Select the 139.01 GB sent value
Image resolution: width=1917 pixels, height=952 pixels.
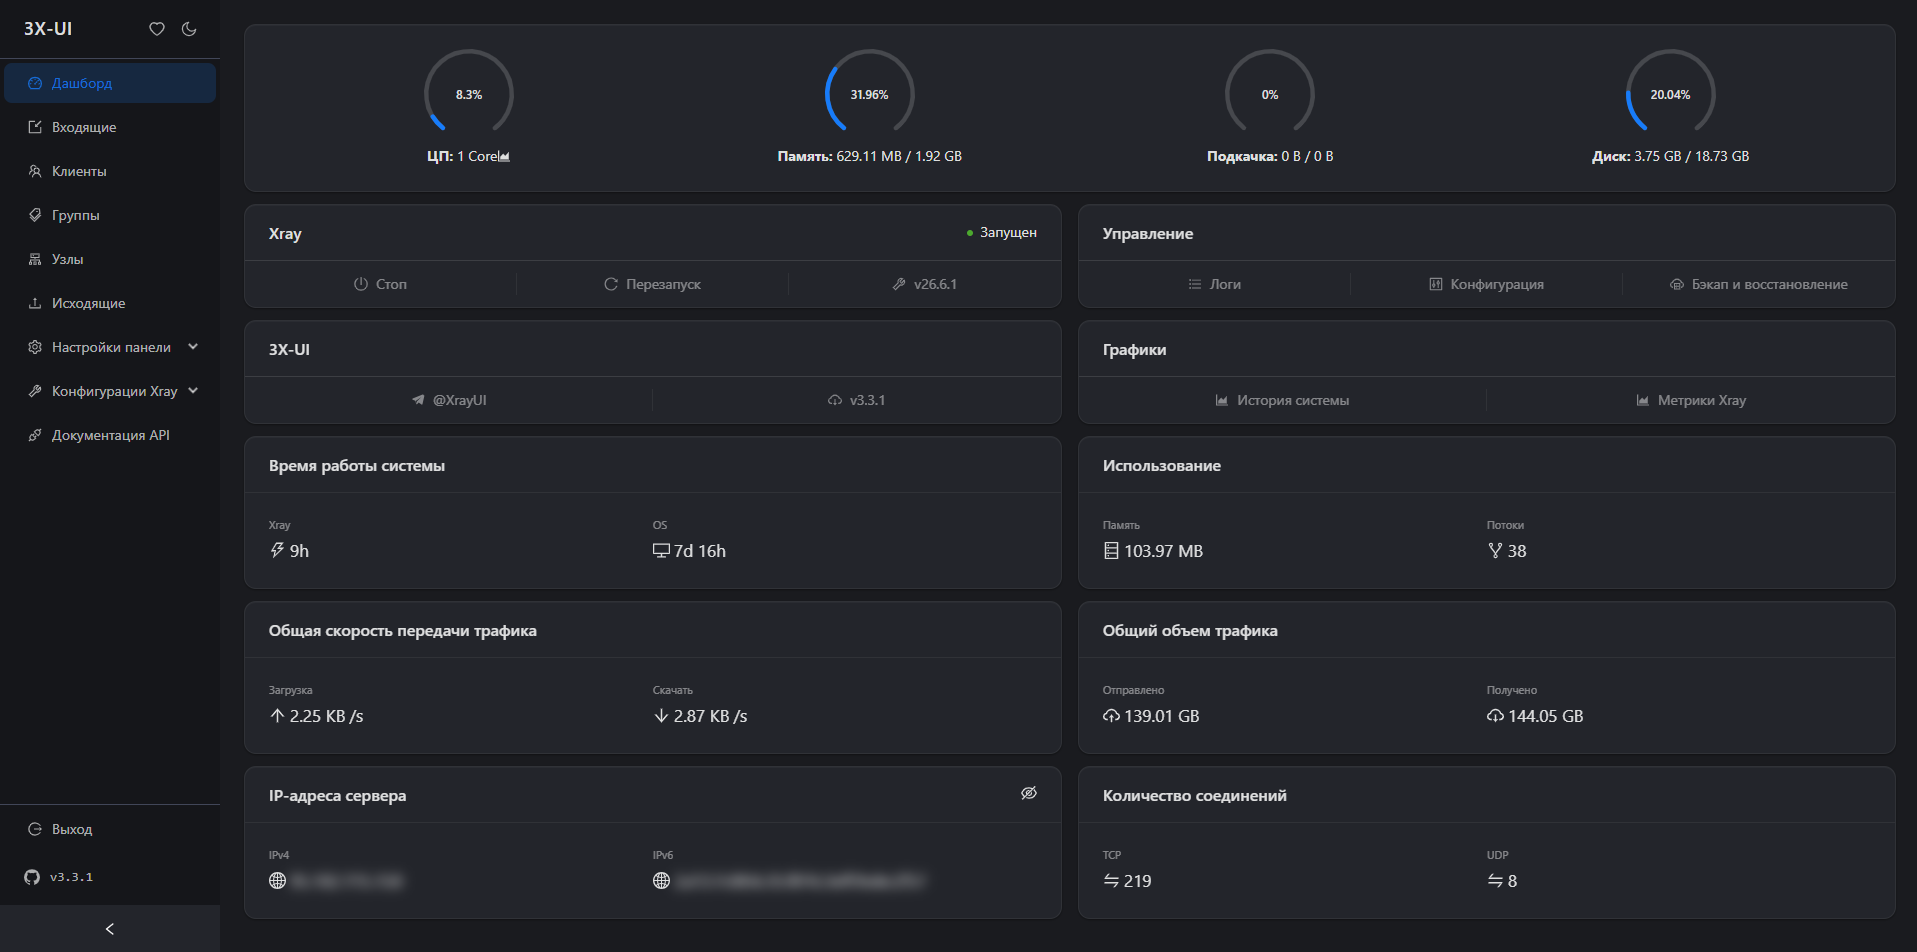click(1162, 716)
